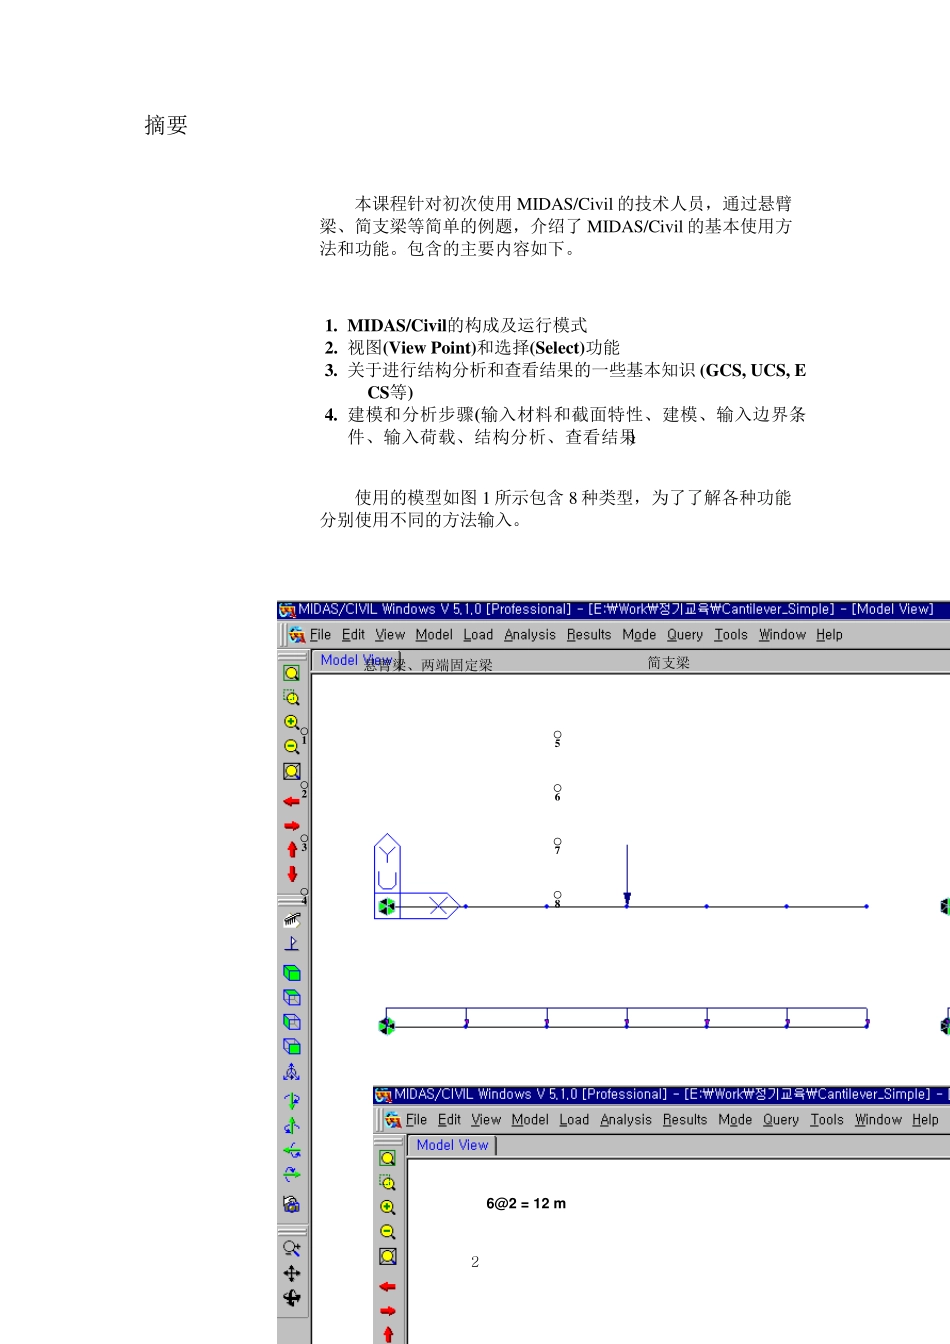This screenshot has height=1344, width=950.
Task: Activate the dynamic rotate icon at toolbar bottom
Action: coord(291,1298)
